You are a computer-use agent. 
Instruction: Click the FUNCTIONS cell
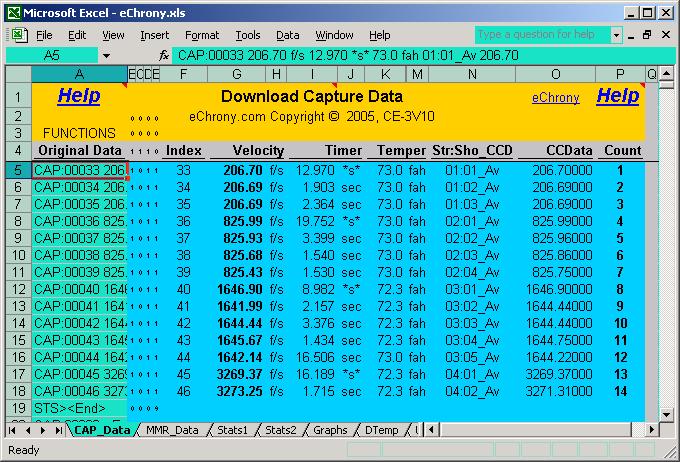pos(79,133)
